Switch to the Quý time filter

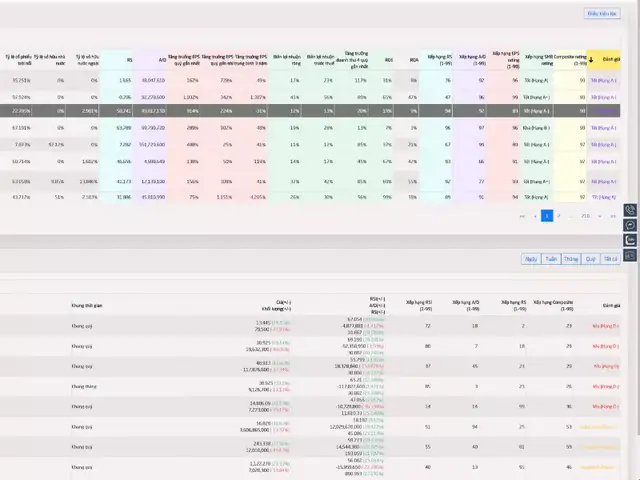coord(590,258)
